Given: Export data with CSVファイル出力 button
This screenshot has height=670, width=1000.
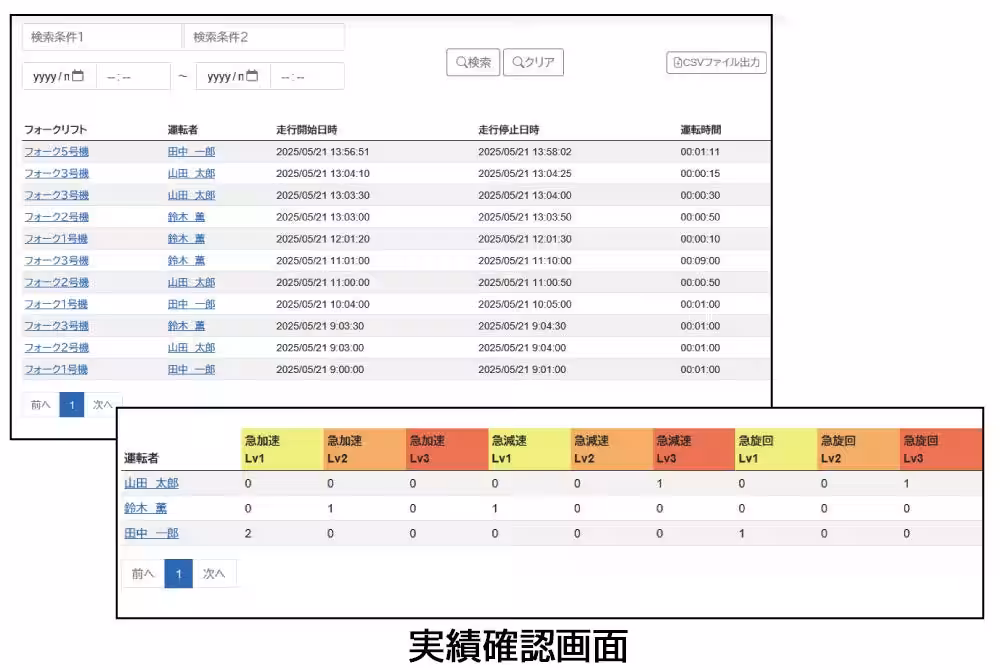Looking at the screenshot, I should (716, 62).
